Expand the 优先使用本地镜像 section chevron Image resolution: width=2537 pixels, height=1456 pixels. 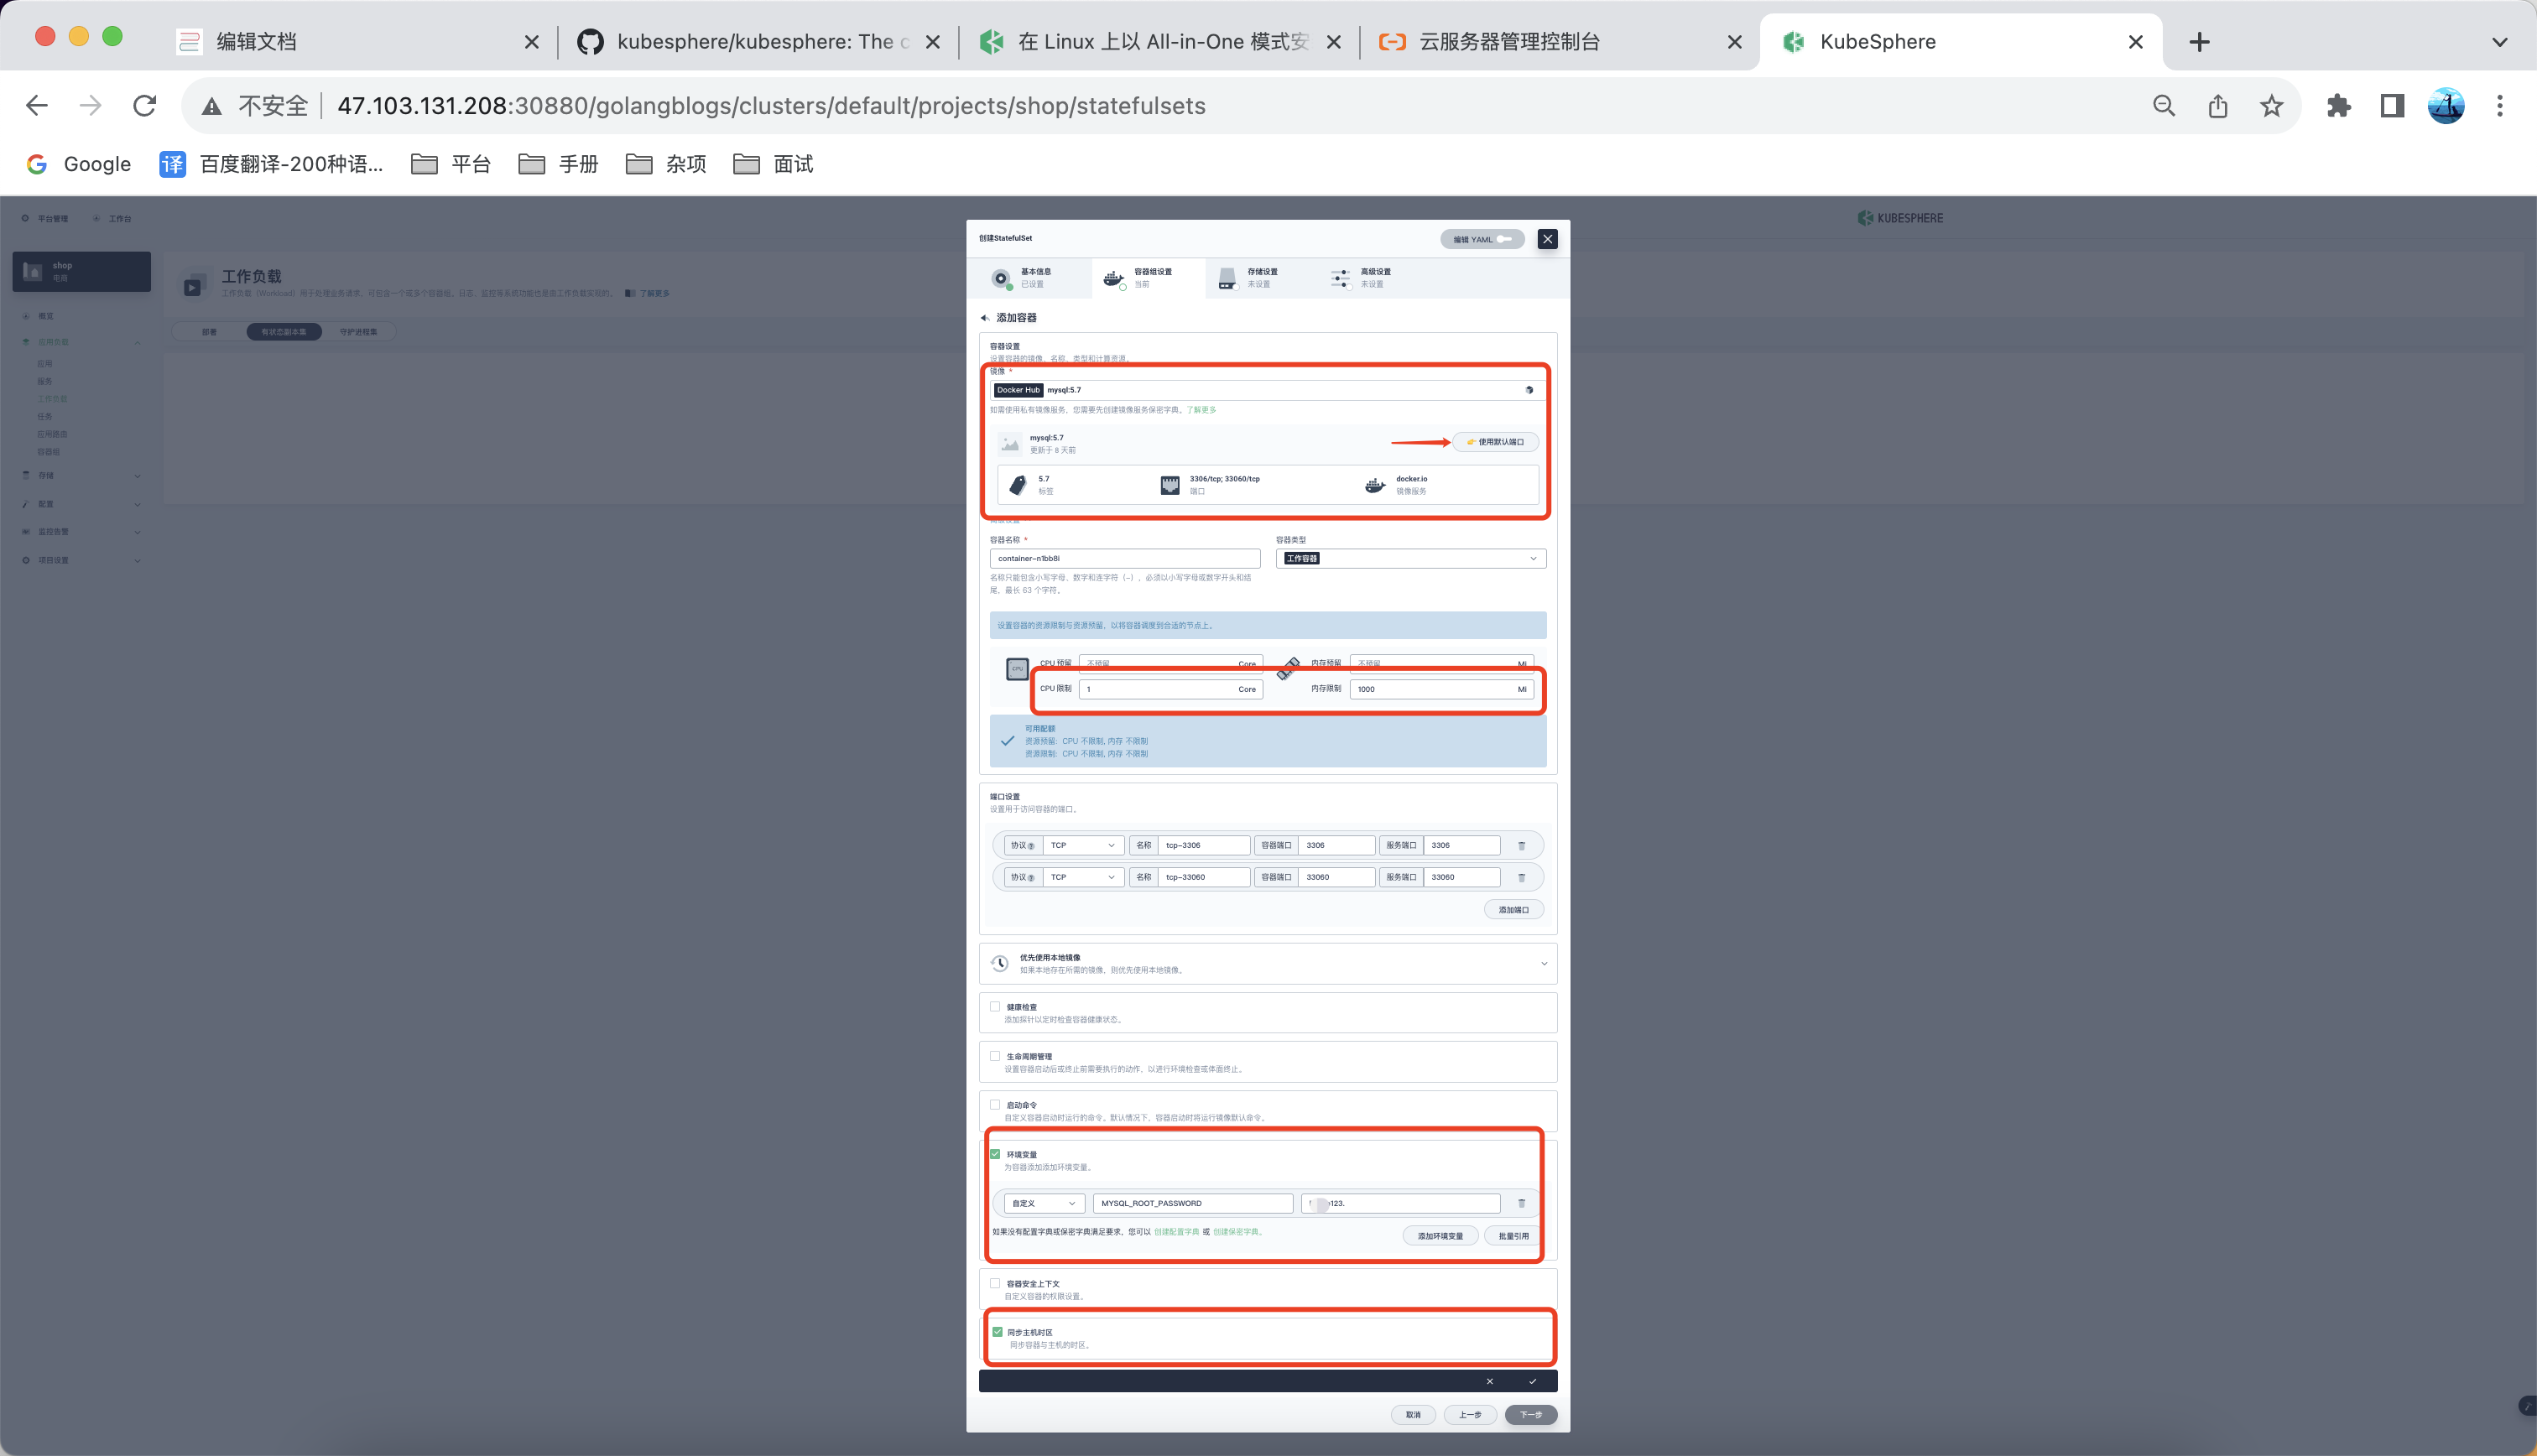[1544, 964]
